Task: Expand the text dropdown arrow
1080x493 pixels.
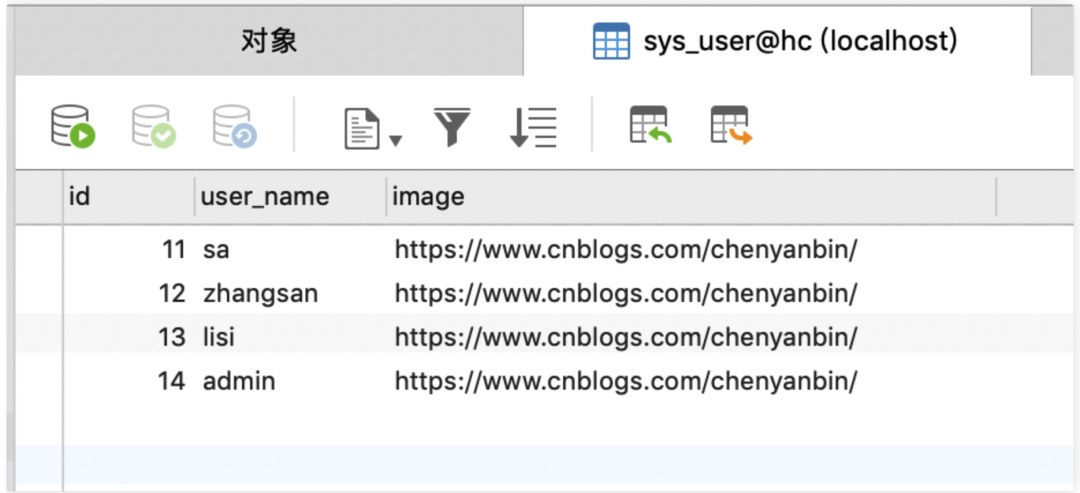Action: tap(395, 140)
